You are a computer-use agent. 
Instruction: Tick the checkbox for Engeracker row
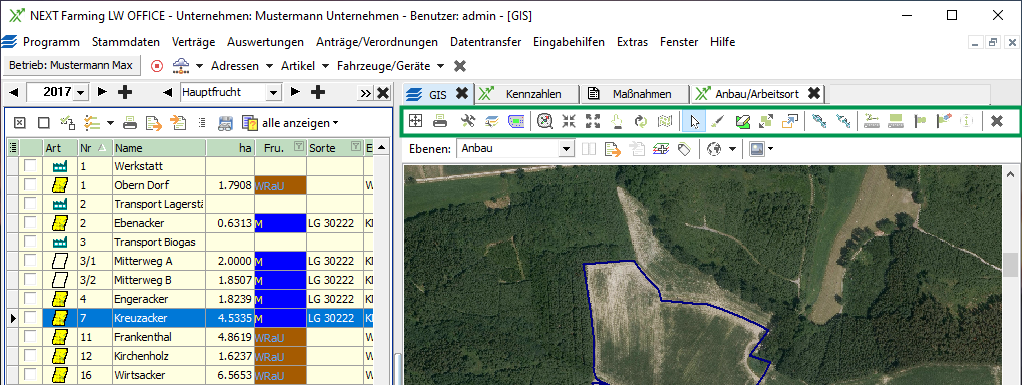click(30, 299)
